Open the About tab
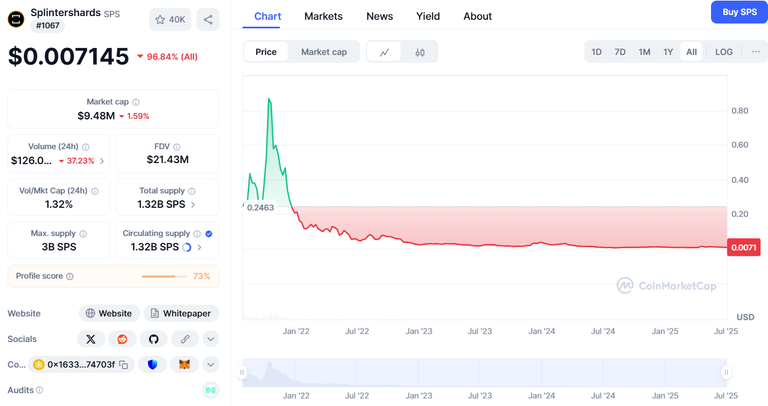 pyautogui.click(x=478, y=16)
